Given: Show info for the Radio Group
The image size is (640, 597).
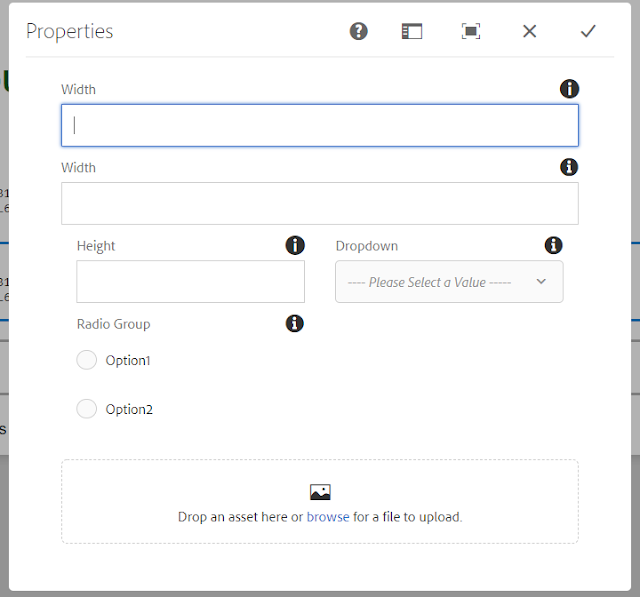Looking at the screenshot, I should [x=294, y=323].
